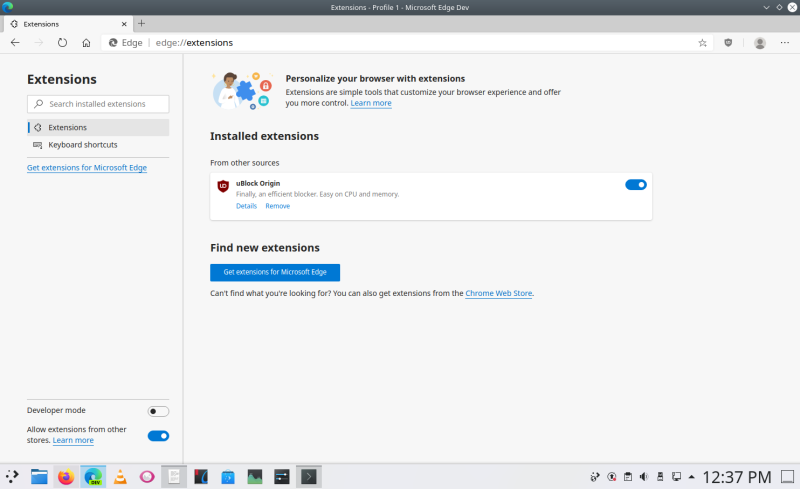Enable Developer mode switch

click(158, 411)
